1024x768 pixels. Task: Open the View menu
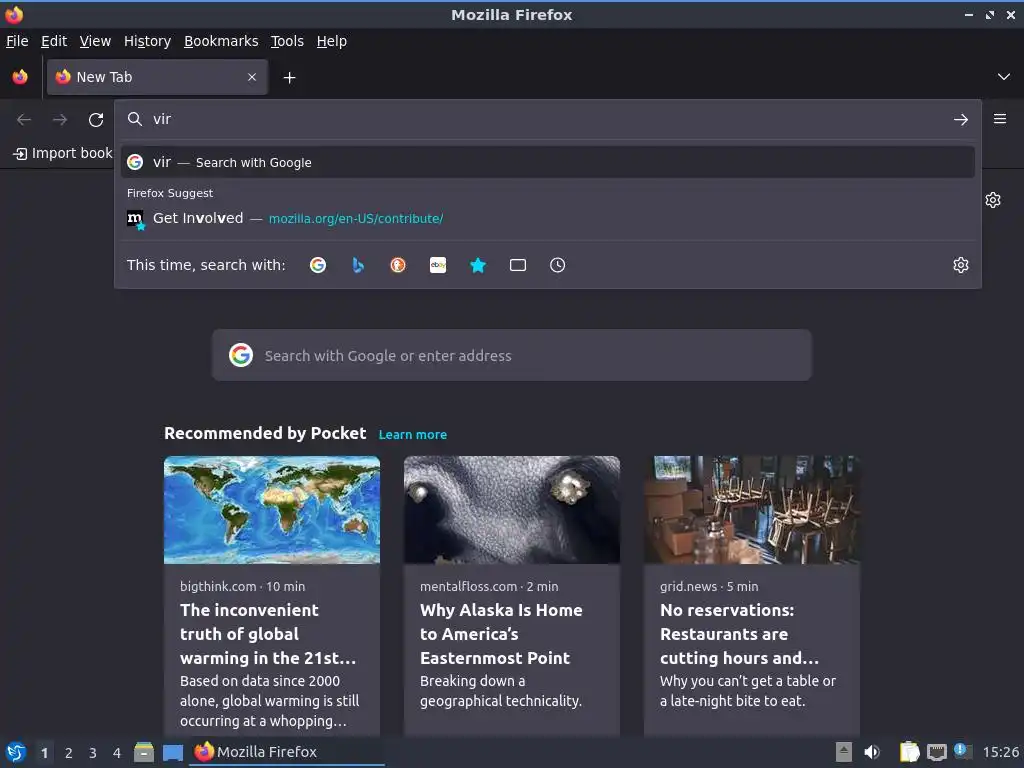(95, 41)
